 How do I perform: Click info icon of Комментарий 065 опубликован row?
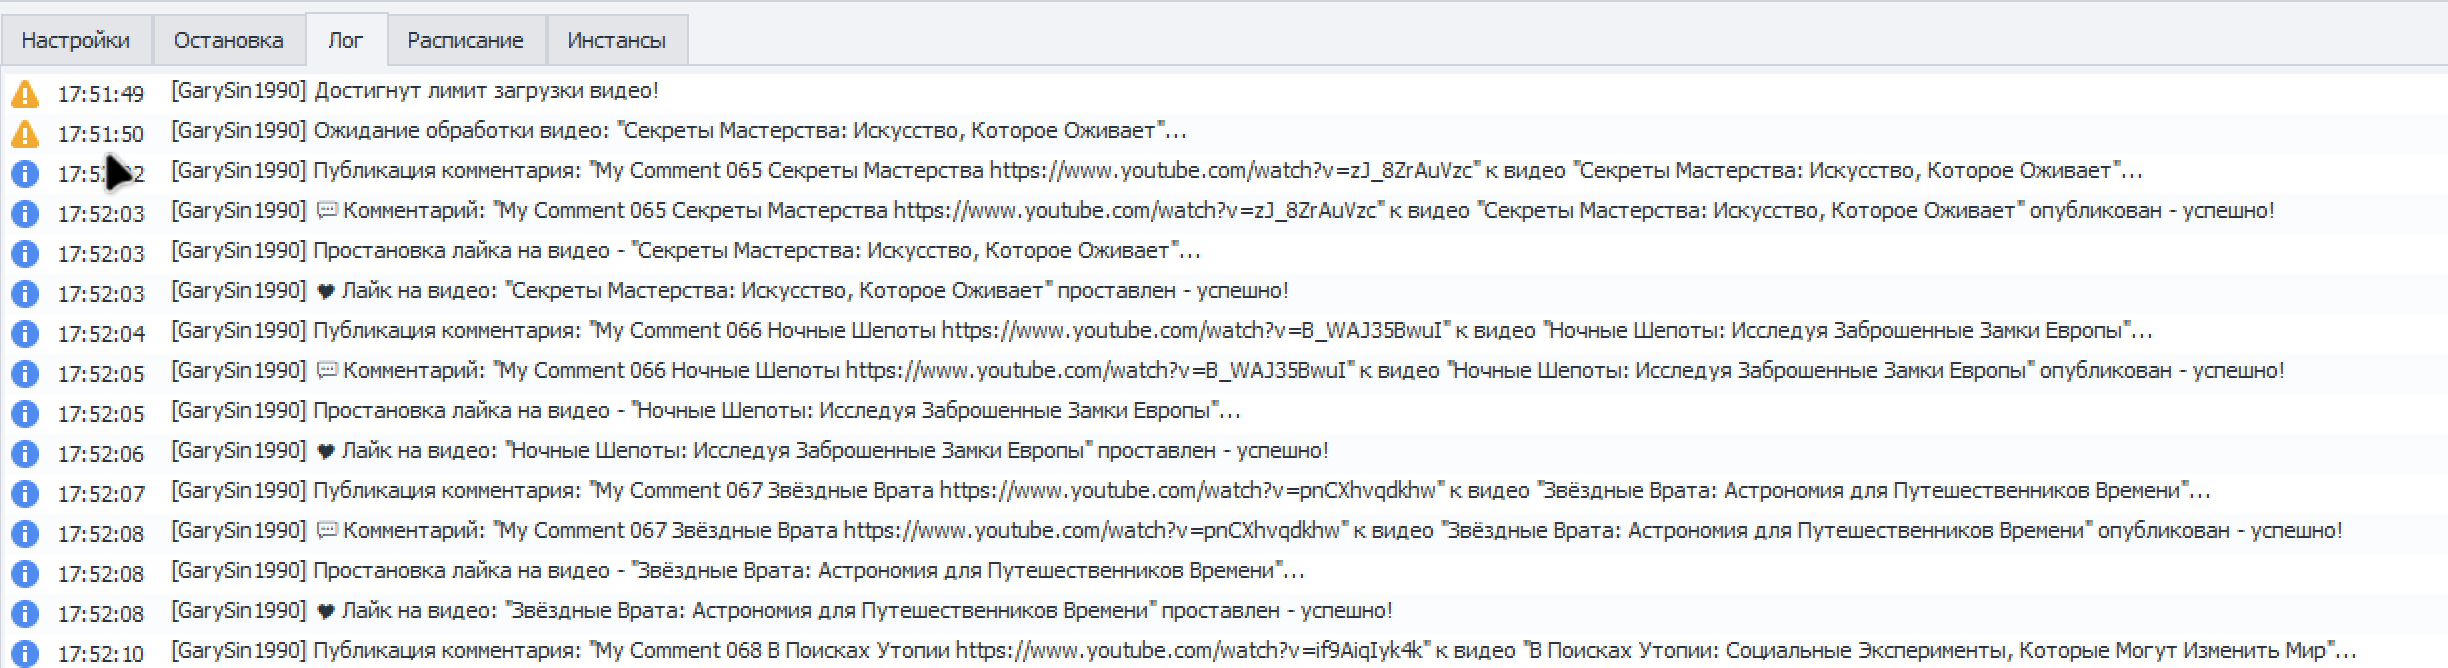click(x=25, y=213)
